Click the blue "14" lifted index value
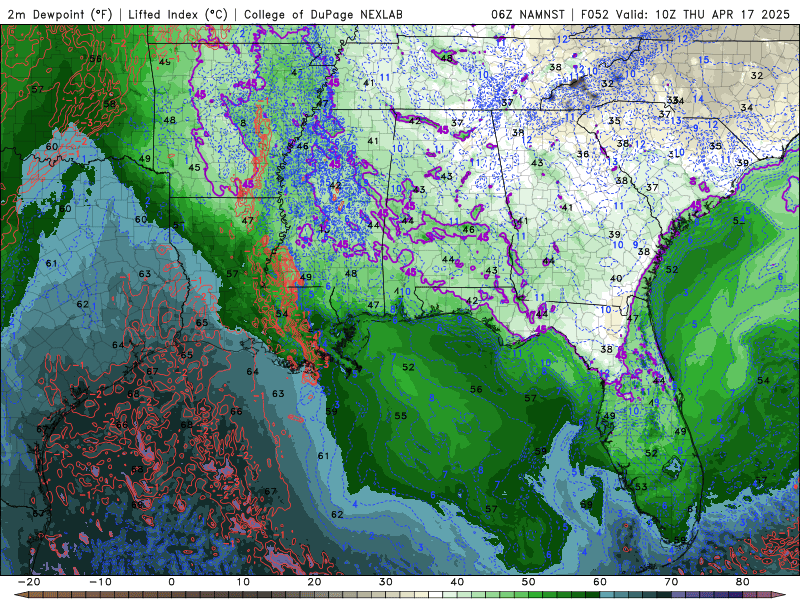The image size is (800, 600). [698, 99]
